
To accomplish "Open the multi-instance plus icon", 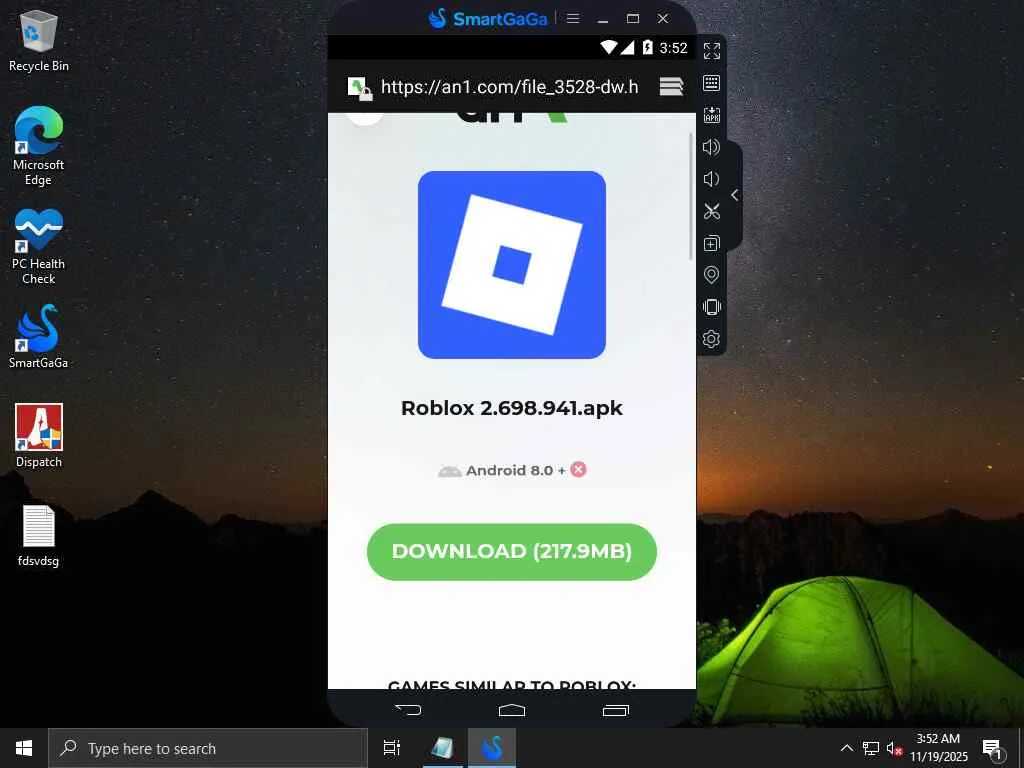I will pyautogui.click(x=712, y=243).
